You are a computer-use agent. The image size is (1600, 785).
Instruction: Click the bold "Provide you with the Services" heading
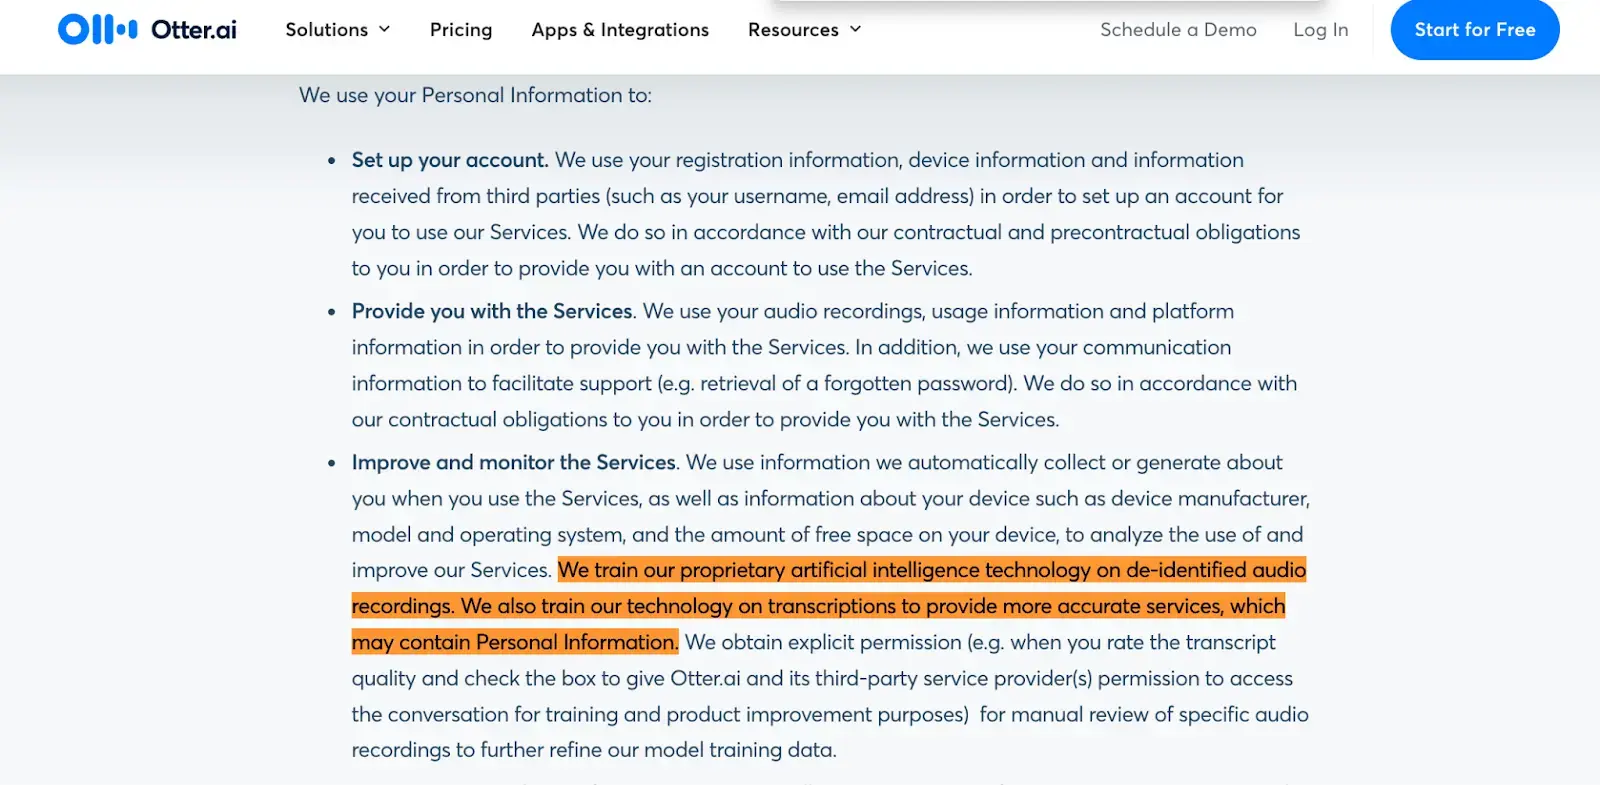click(492, 311)
